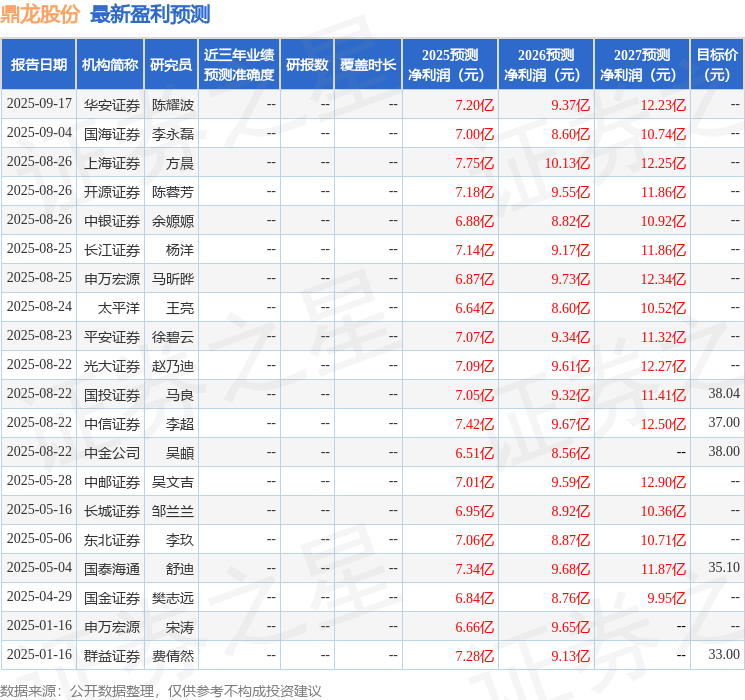Select the 国泰海通 institution cell
This screenshot has height=700, width=745.
(112, 569)
